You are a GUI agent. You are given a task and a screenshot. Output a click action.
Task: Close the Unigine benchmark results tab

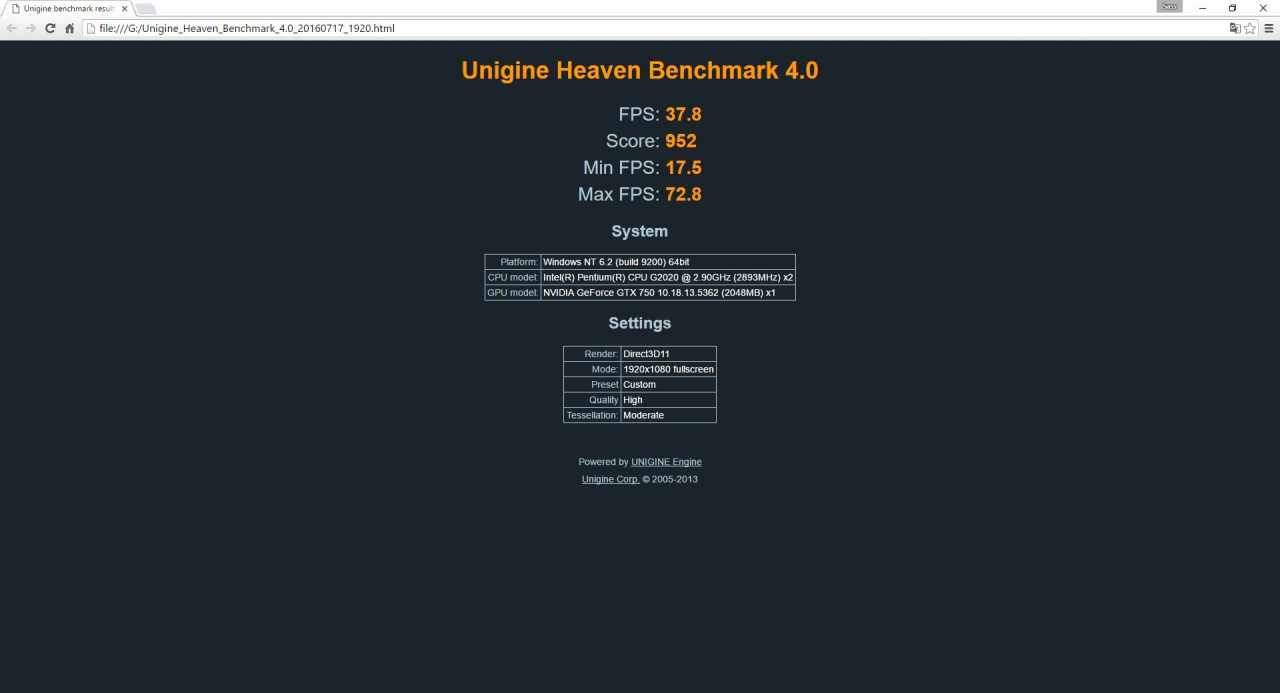coord(124,8)
